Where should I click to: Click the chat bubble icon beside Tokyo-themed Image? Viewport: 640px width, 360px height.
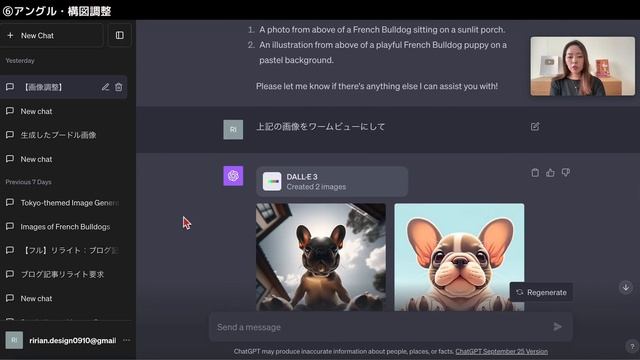coord(10,202)
